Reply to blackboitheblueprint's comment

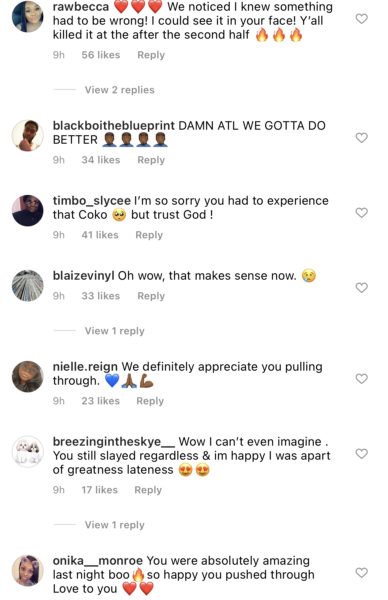coord(151,160)
